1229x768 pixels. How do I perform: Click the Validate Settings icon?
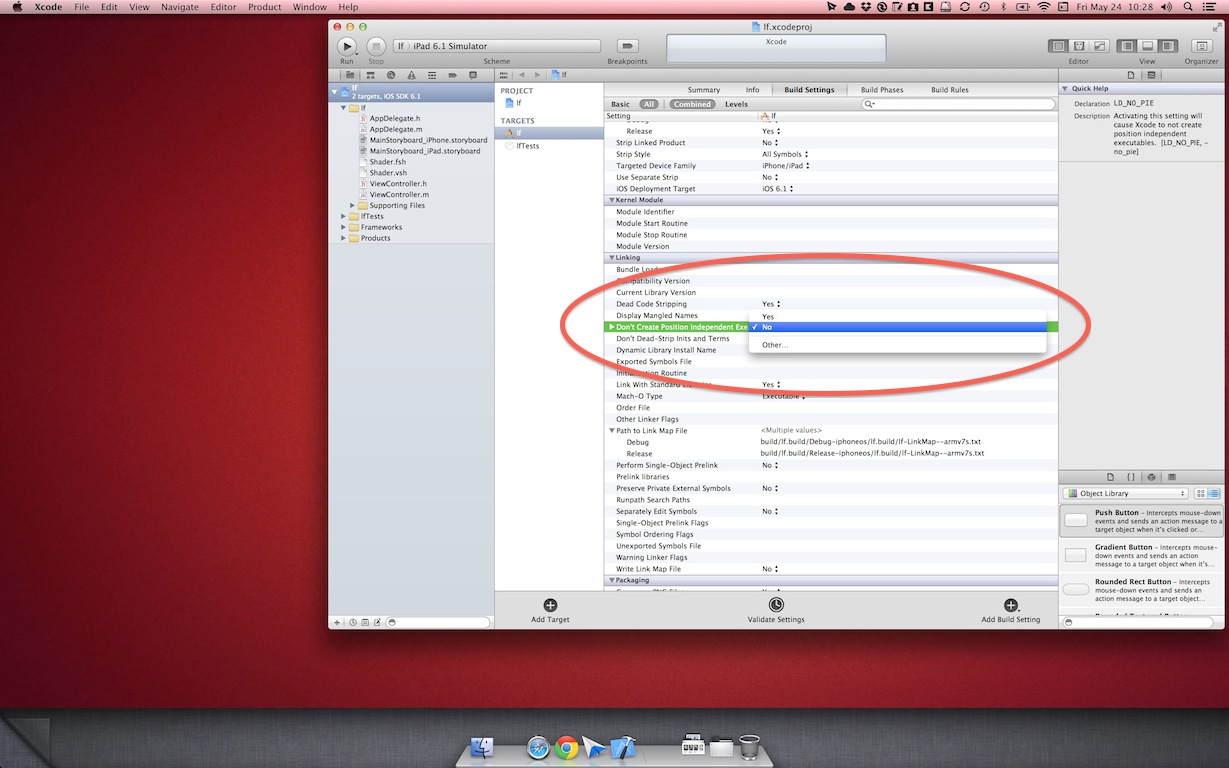[776, 605]
